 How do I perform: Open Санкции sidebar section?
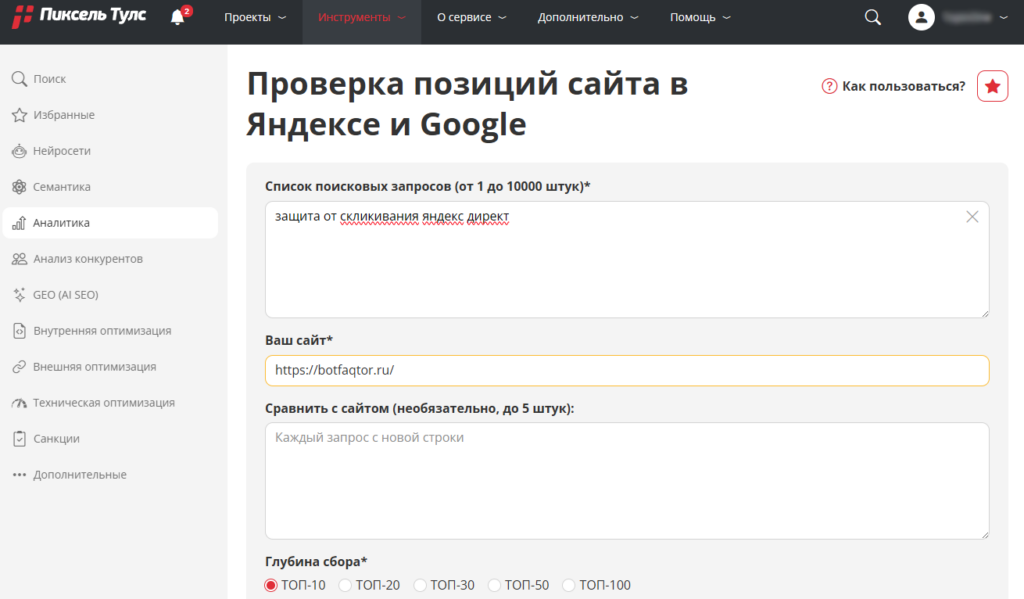(x=56, y=438)
